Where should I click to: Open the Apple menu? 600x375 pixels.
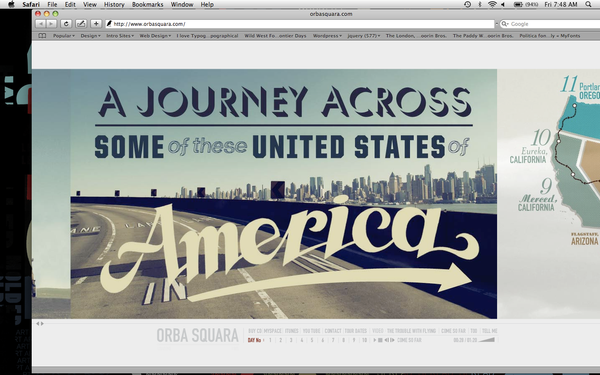[11, 4]
